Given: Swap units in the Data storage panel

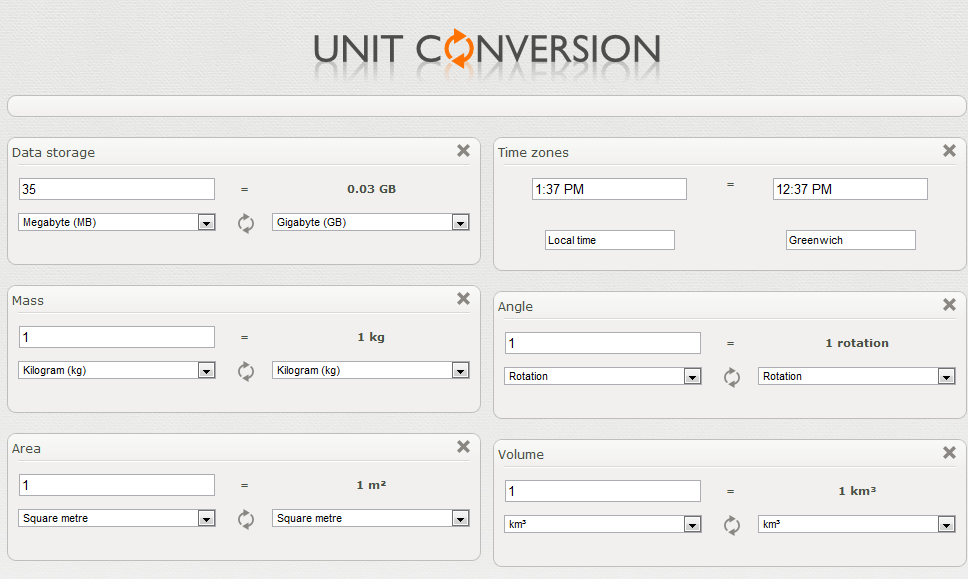Looking at the screenshot, I should pos(246,223).
